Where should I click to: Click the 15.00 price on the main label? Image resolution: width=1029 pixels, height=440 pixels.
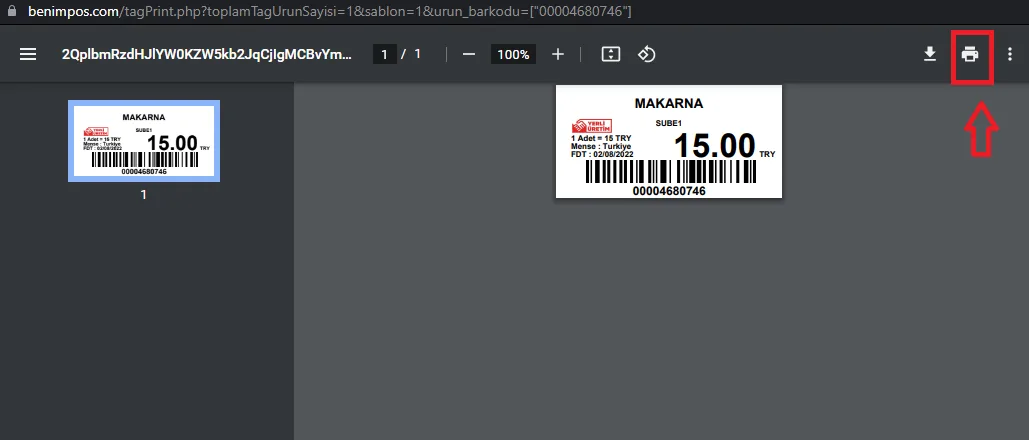715,145
